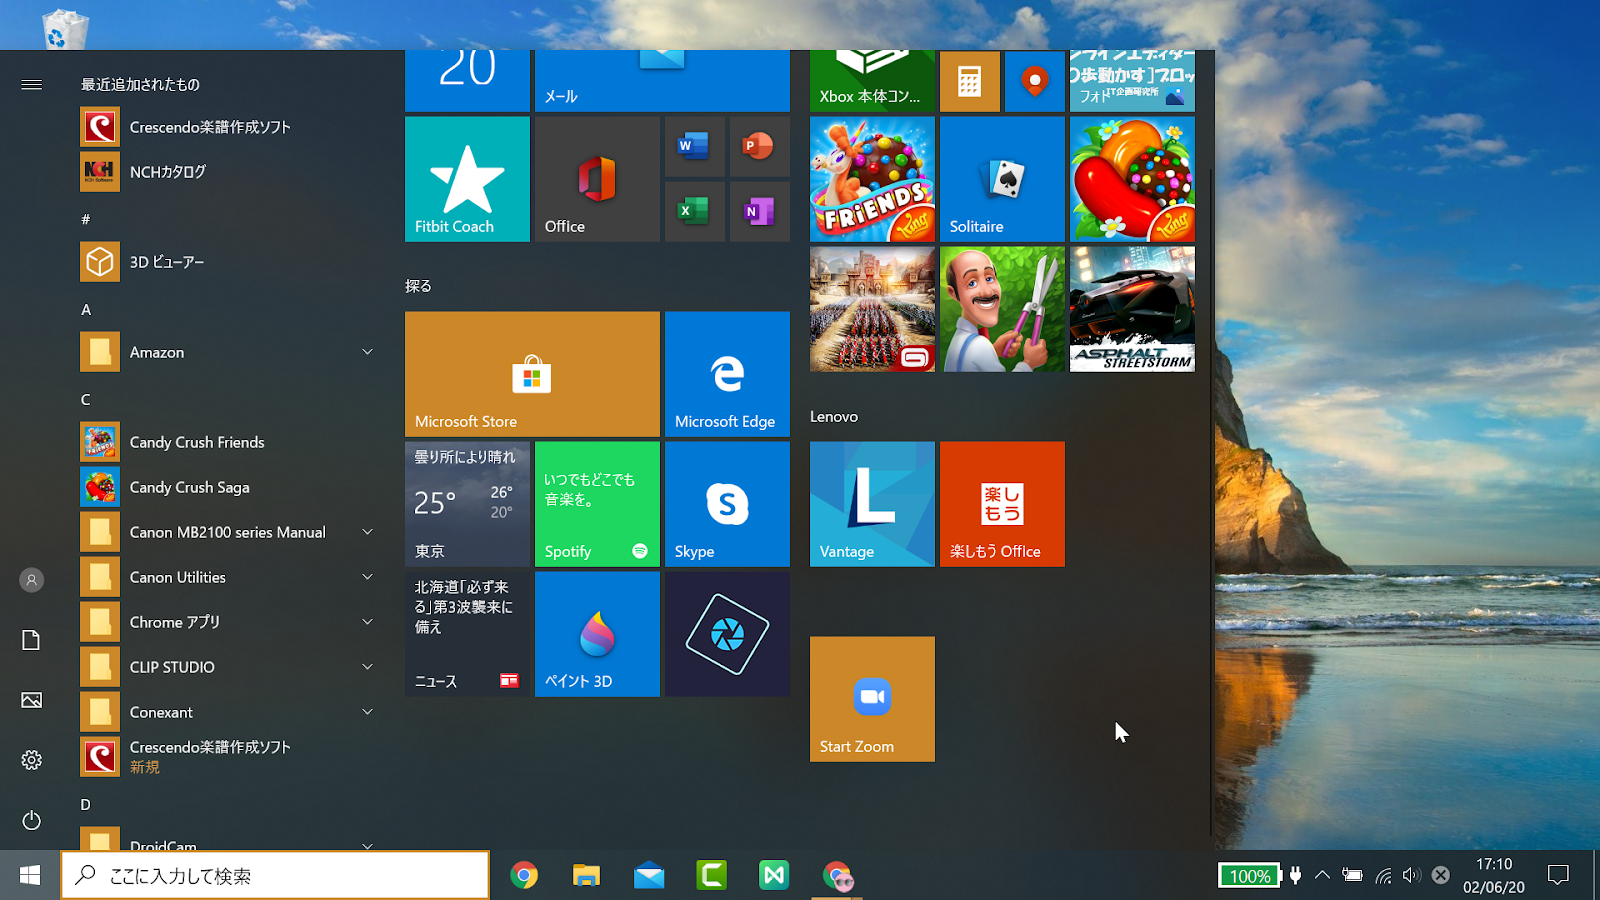The height and width of the screenshot is (900, 1600).
Task: Open the Solitaire tile
Action: (1002, 179)
